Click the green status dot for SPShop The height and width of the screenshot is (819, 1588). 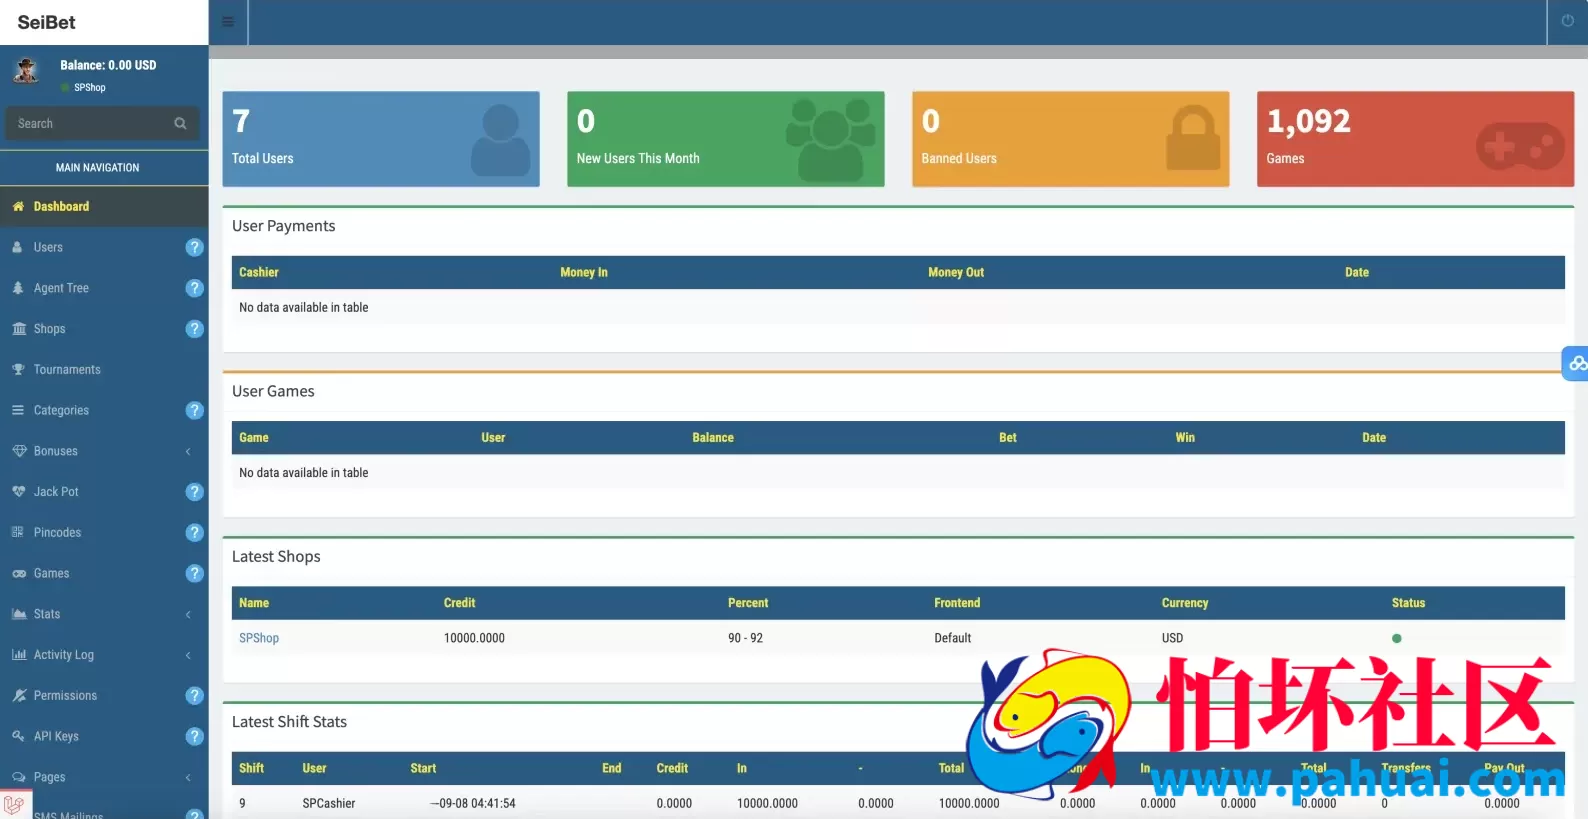coord(1397,638)
